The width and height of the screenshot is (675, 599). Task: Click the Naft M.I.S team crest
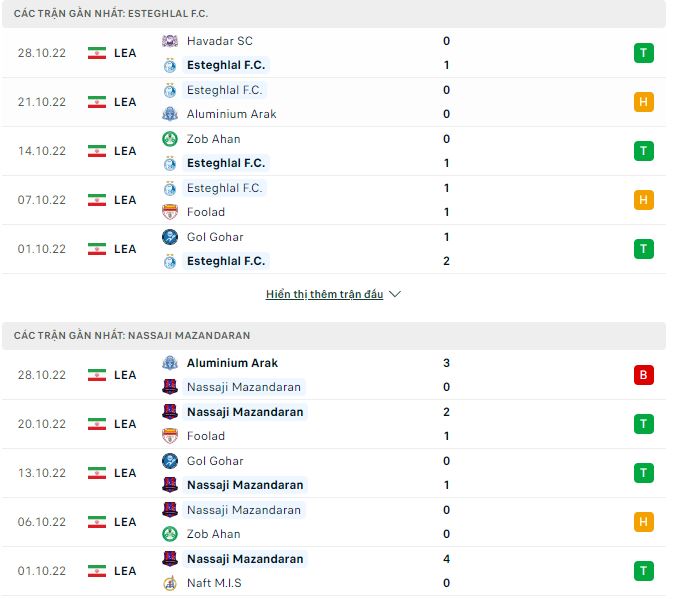pos(170,583)
